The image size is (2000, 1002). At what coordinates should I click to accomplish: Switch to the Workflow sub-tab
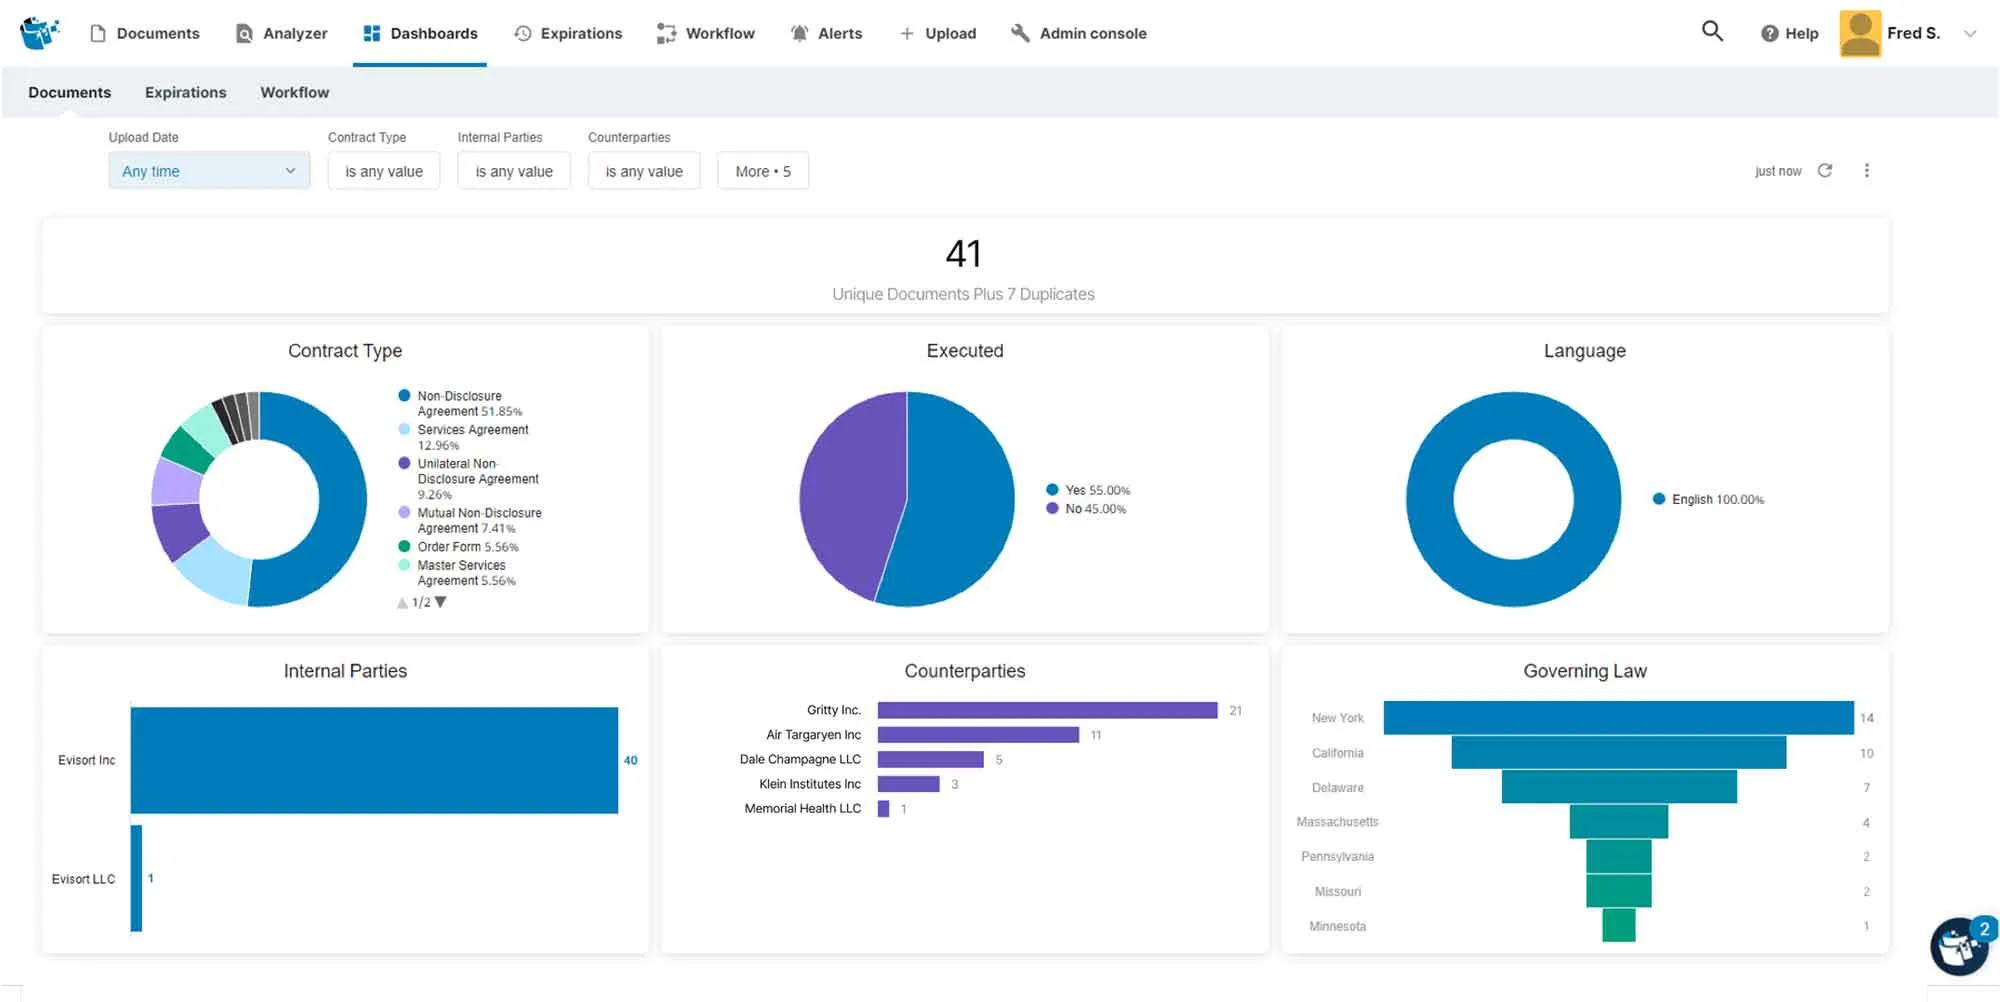tap(294, 92)
